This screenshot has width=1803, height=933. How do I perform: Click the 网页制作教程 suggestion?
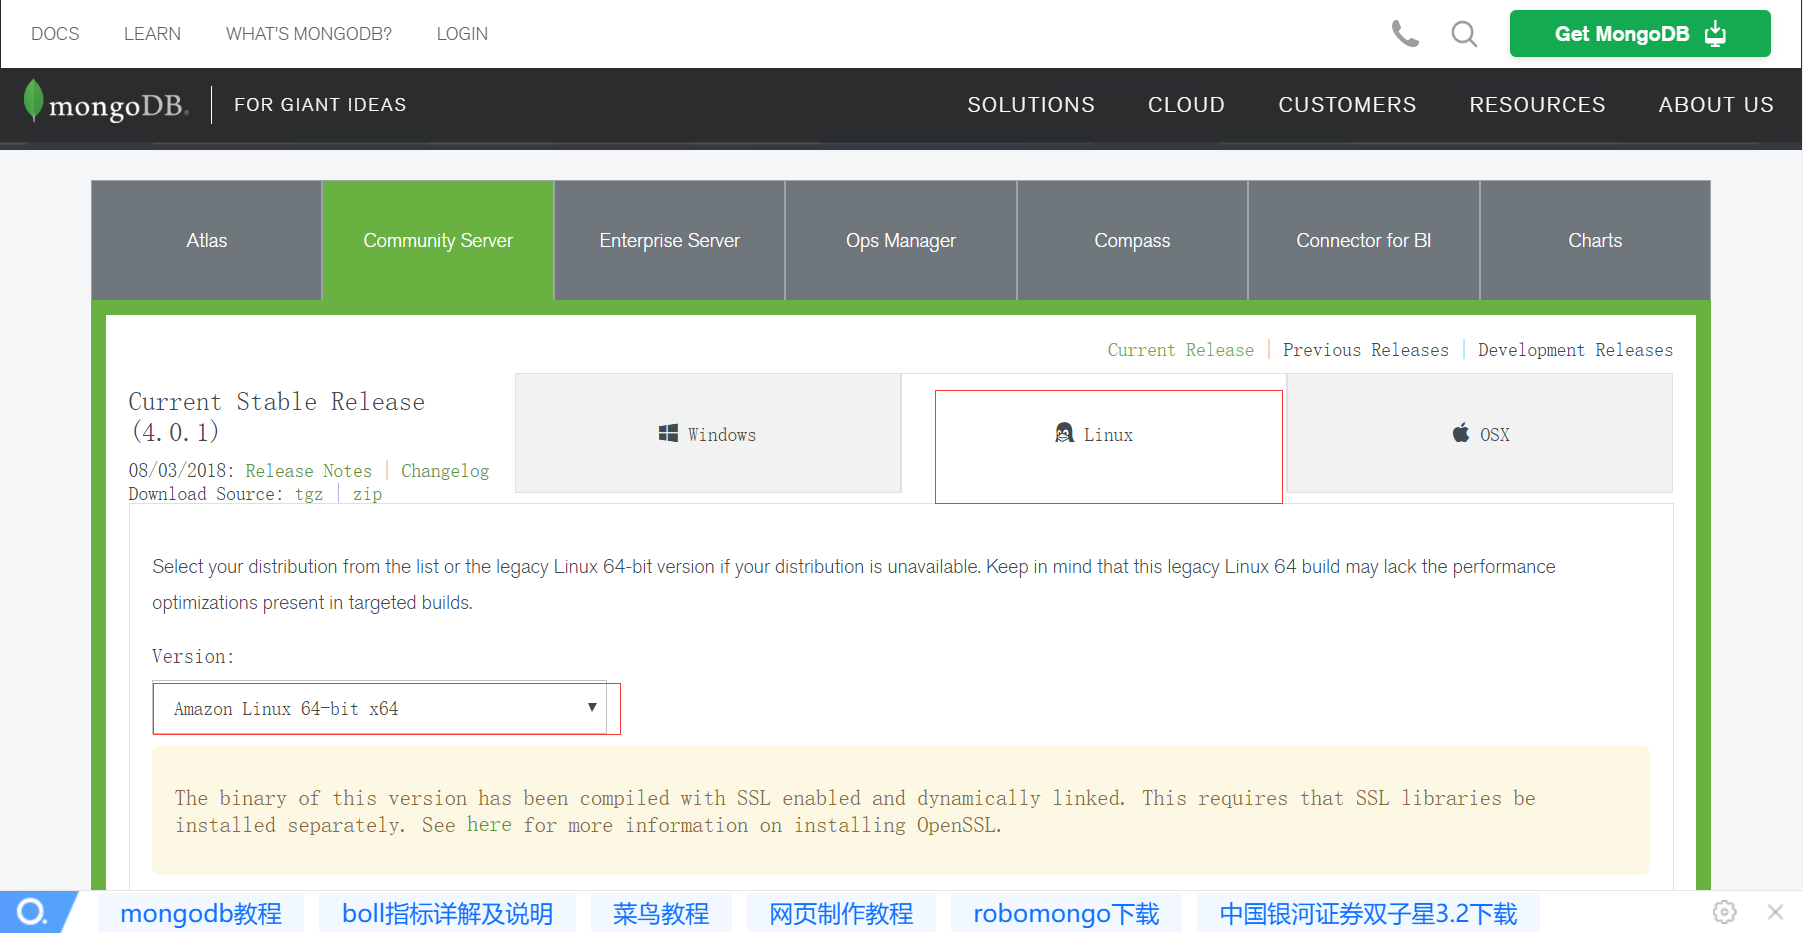[841, 913]
